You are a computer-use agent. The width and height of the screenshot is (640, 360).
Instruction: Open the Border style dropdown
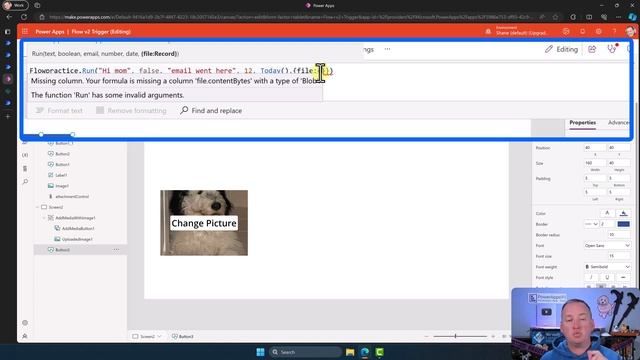591,224
